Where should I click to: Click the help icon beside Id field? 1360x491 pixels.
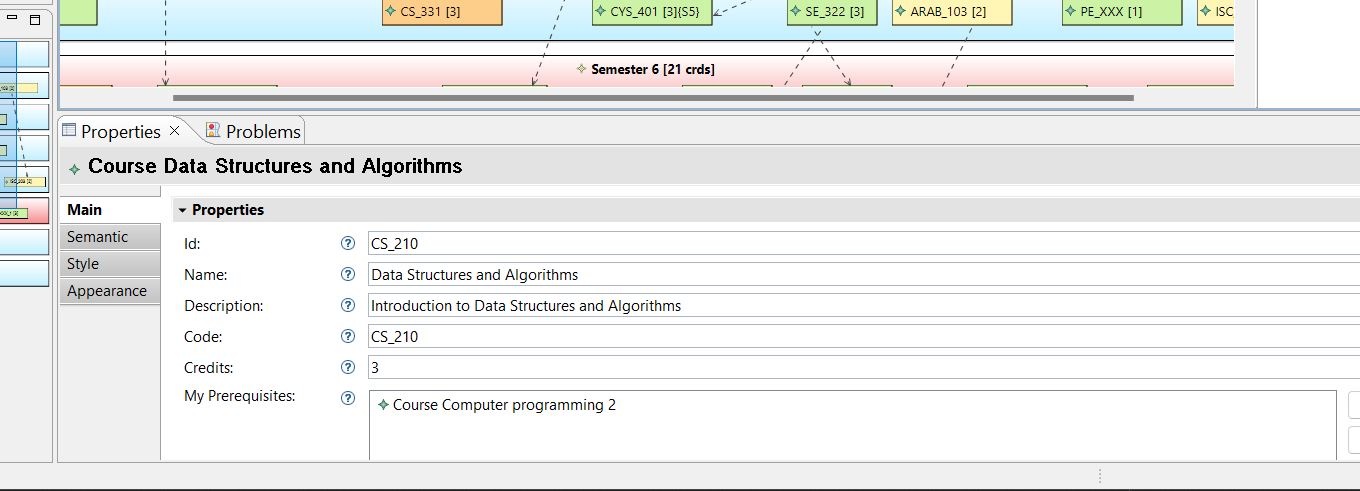(348, 243)
